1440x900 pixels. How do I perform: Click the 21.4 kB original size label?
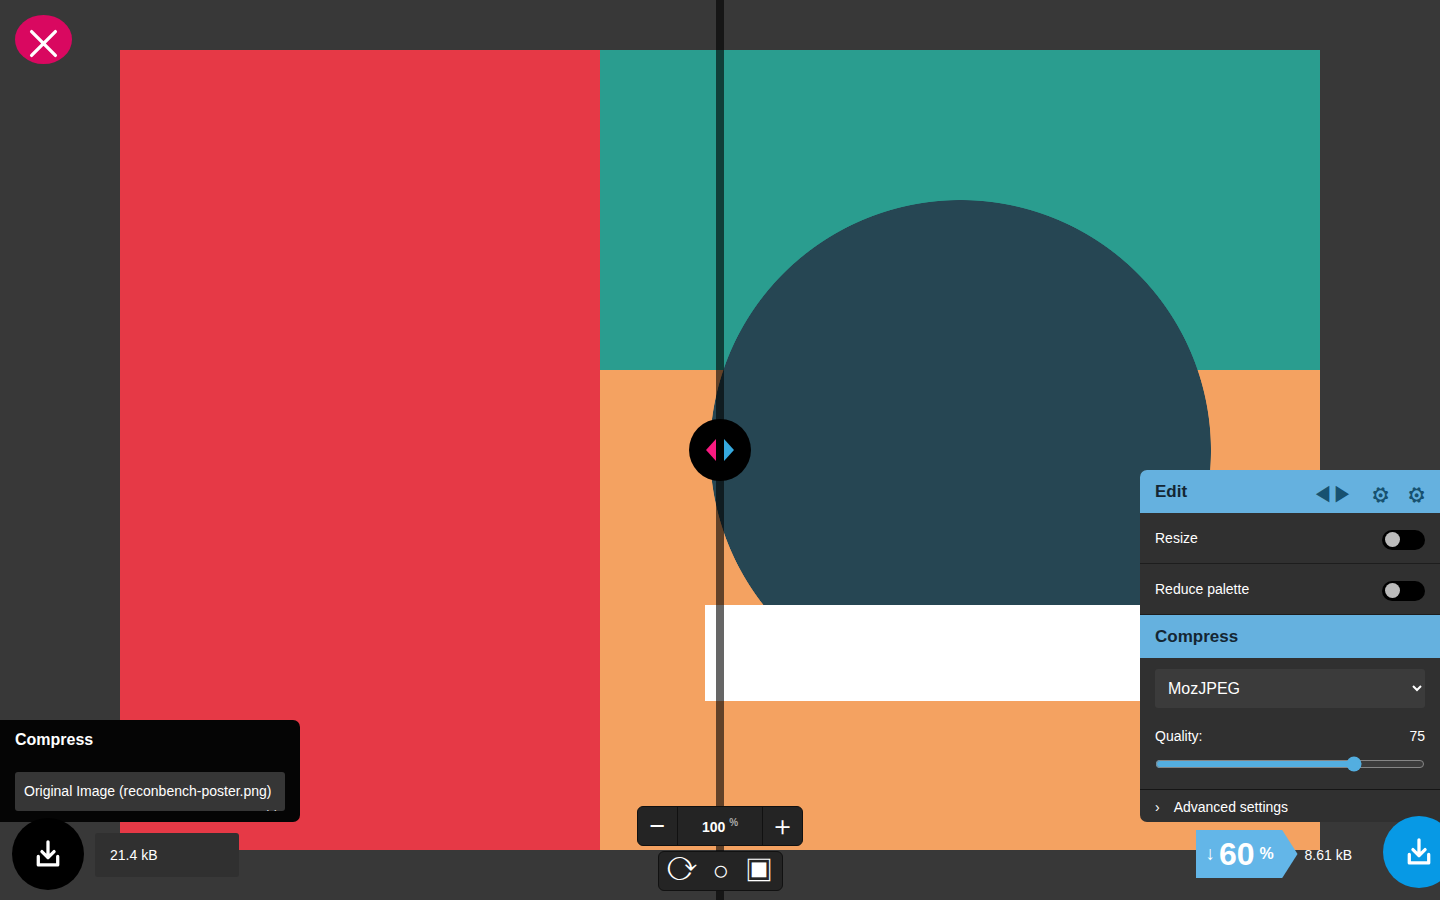coord(134,855)
